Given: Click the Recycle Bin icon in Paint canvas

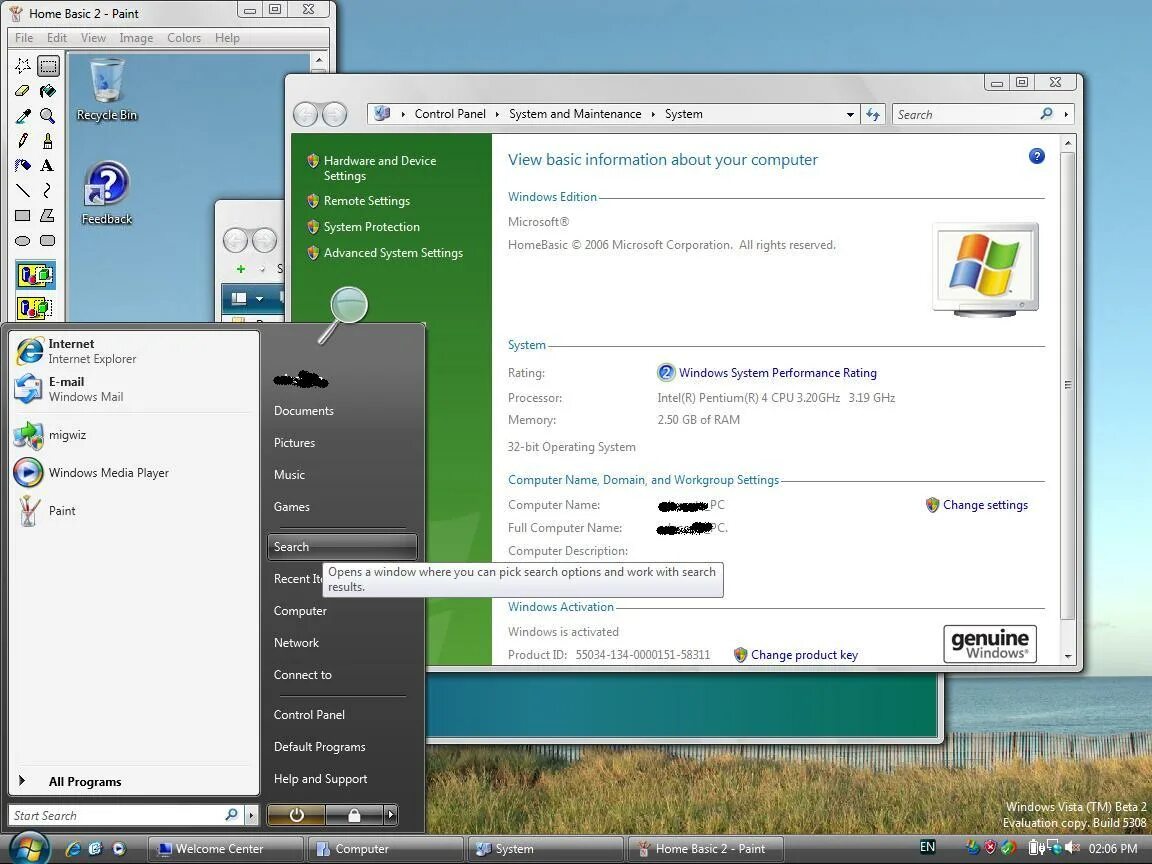Looking at the screenshot, I should coord(107,90).
